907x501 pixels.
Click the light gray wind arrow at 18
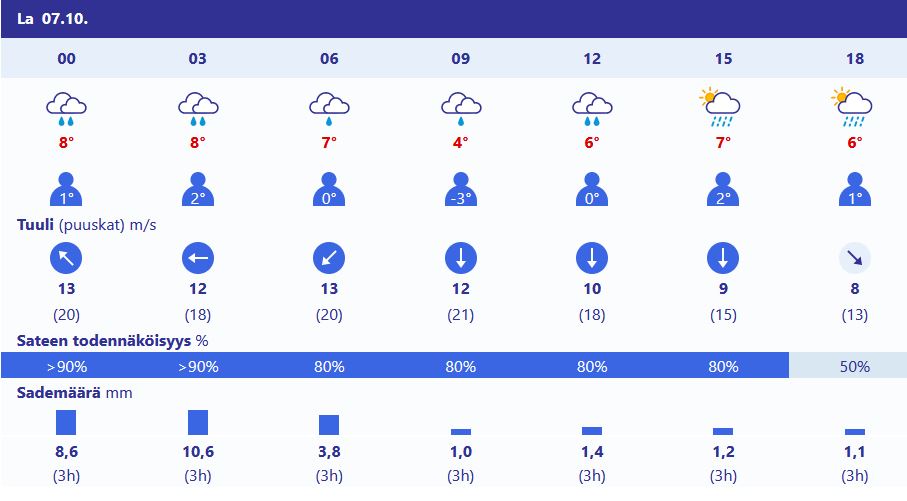click(855, 258)
